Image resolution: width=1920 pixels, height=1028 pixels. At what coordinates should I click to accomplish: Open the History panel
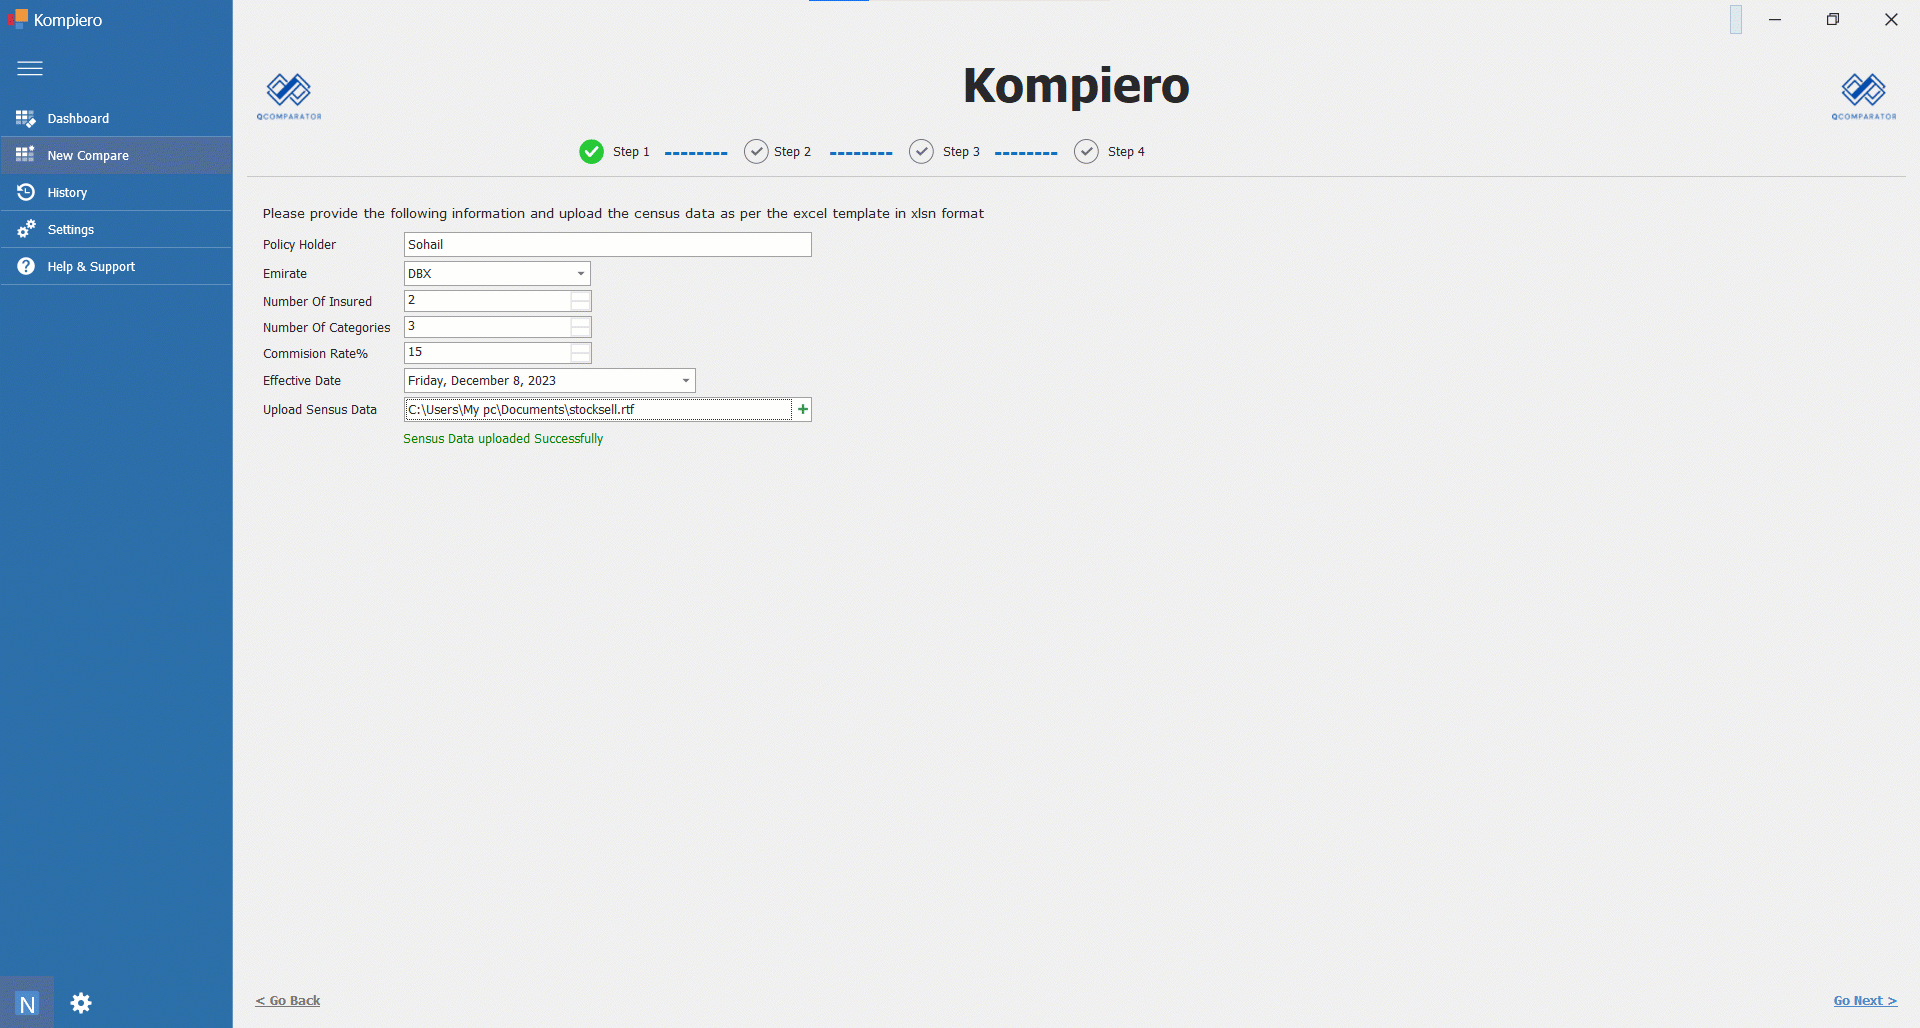pyautogui.click(x=66, y=192)
